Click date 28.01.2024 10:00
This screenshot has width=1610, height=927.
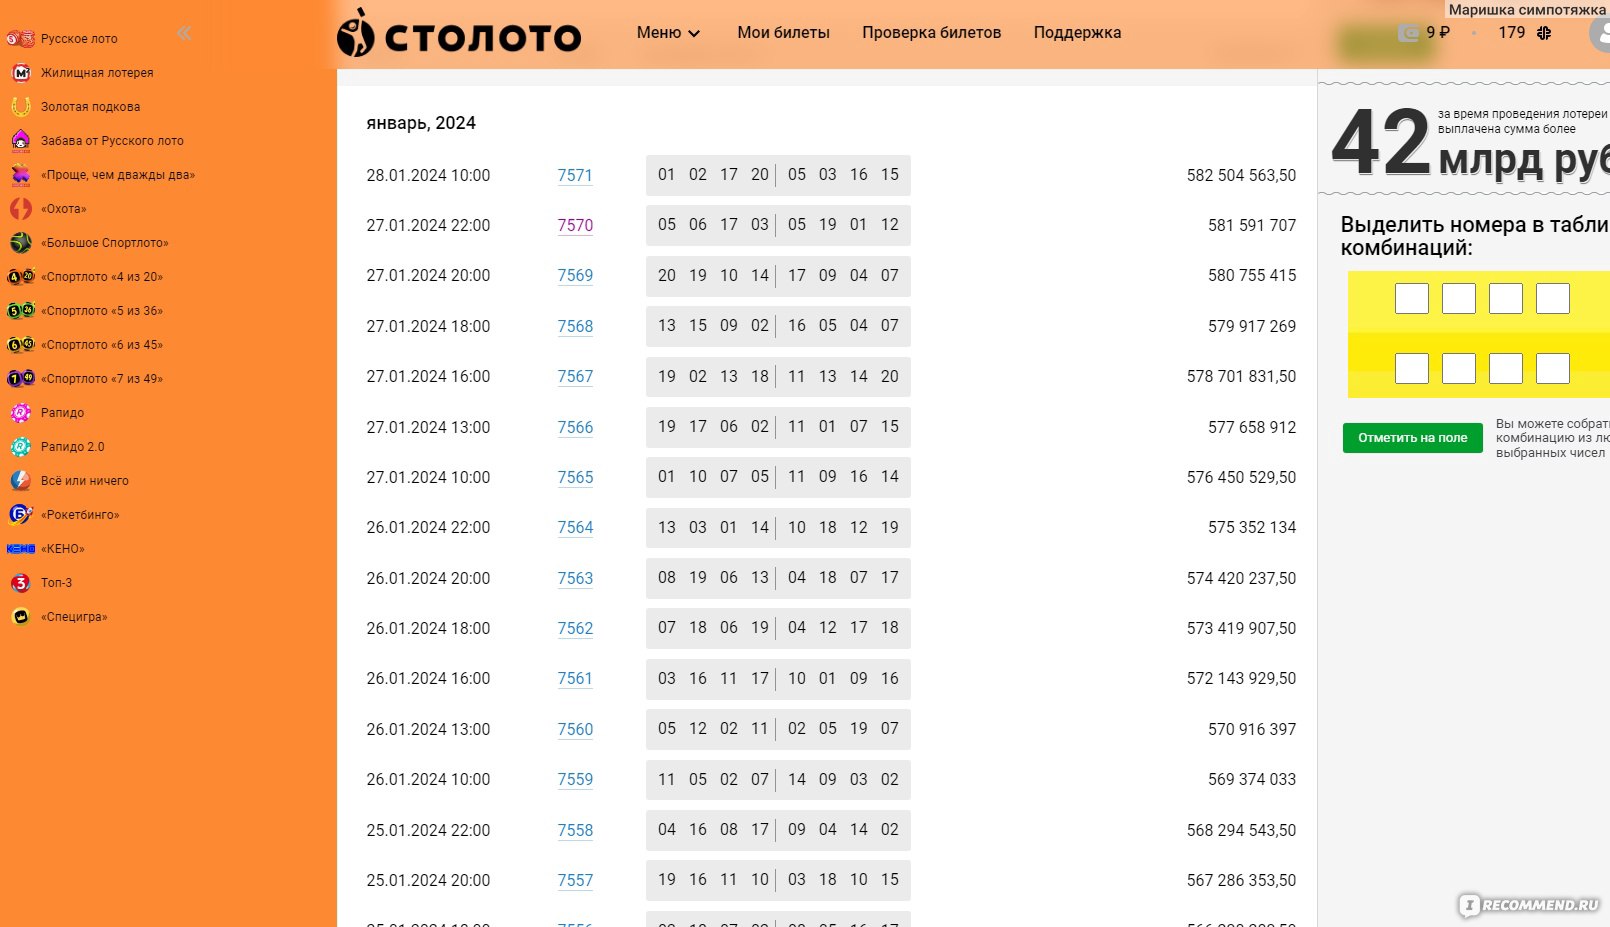point(428,176)
